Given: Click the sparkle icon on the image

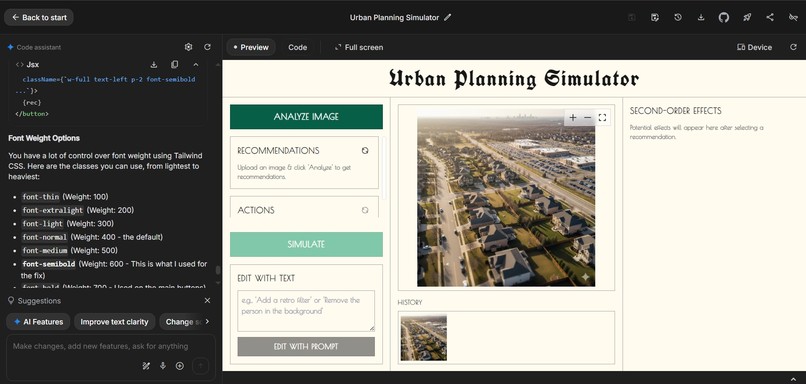Looking at the screenshot, I should [x=585, y=278].
